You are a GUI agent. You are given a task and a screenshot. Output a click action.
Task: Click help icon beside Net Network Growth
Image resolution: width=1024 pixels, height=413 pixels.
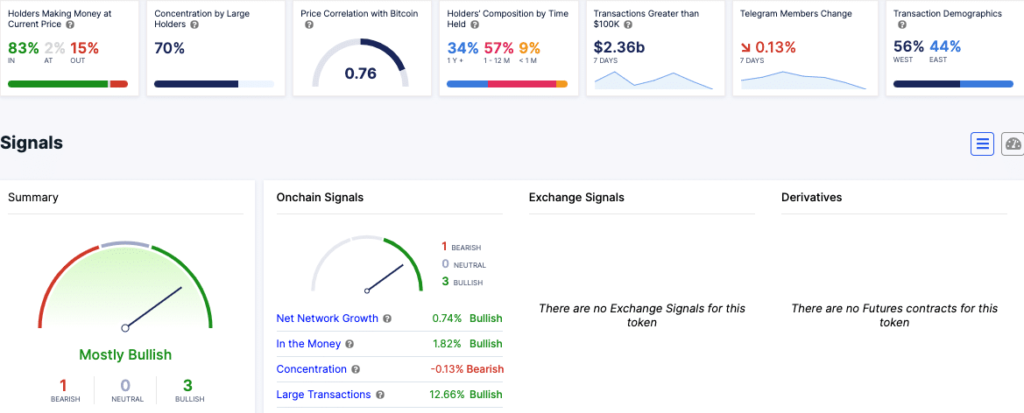387,319
